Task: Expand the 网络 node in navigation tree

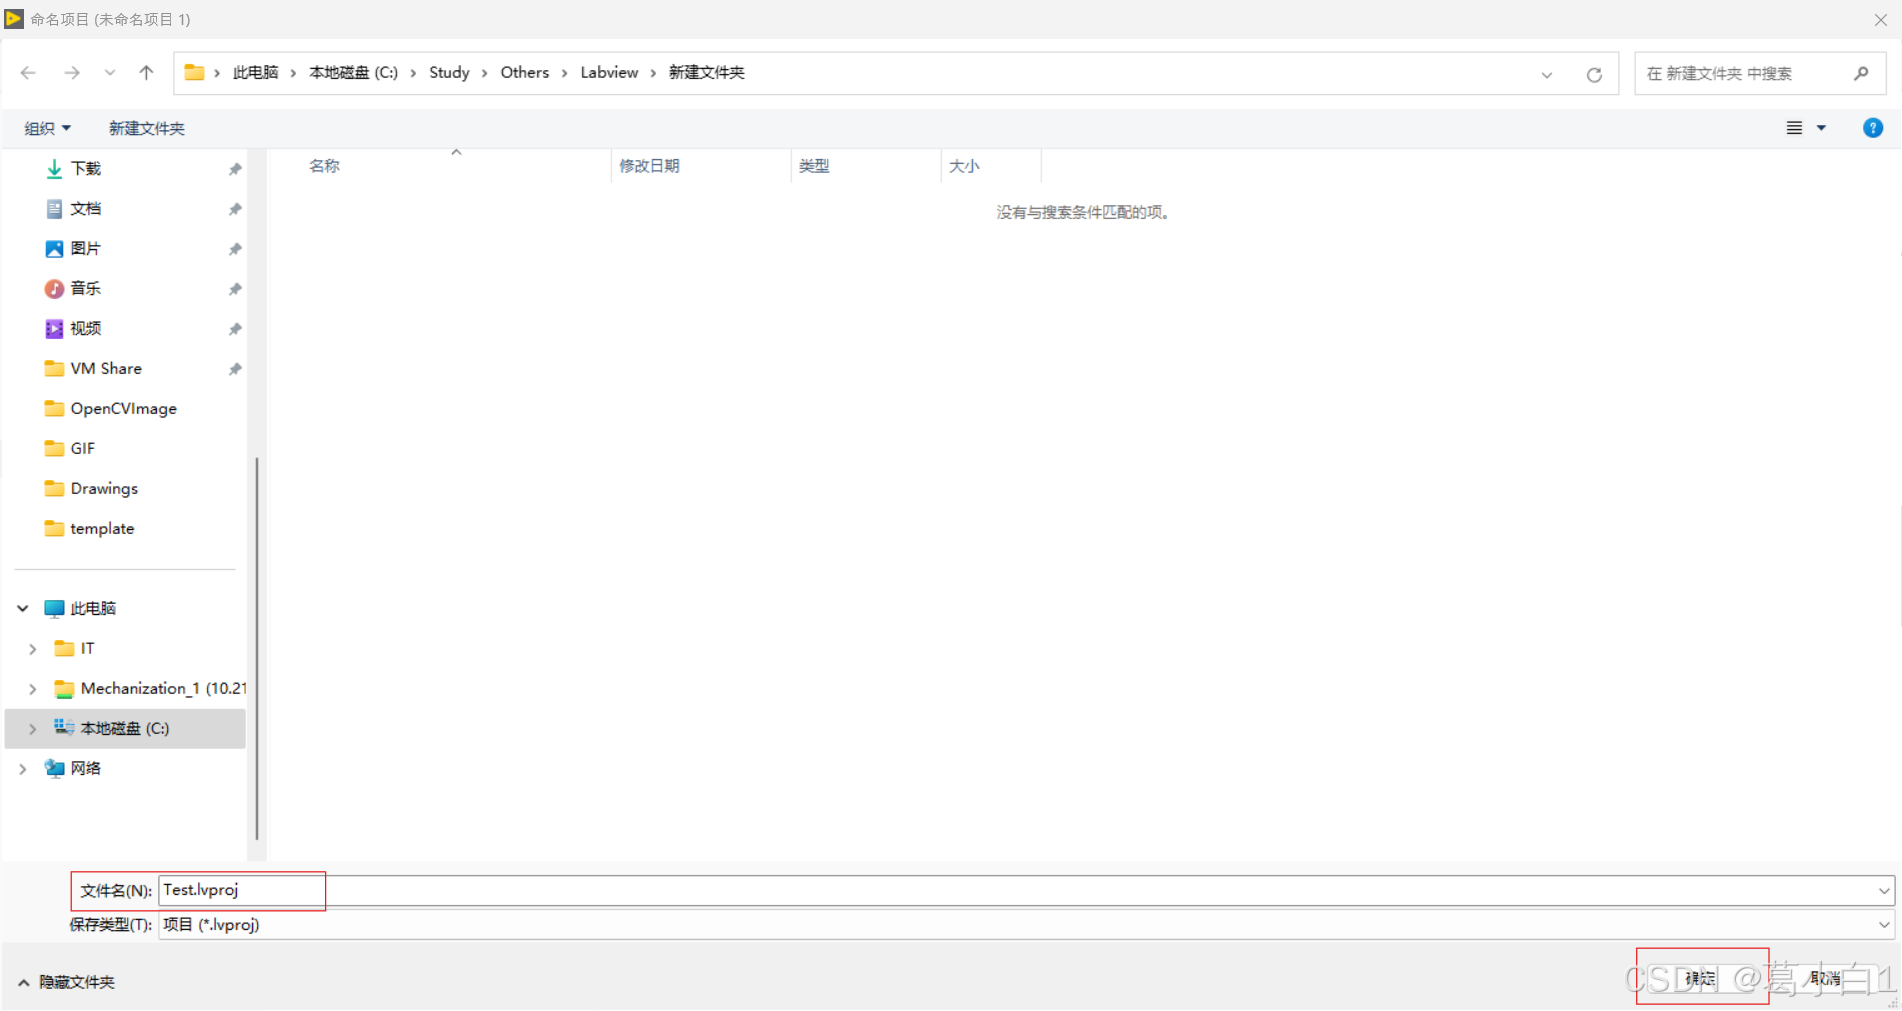Action: (x=22, y=768)
